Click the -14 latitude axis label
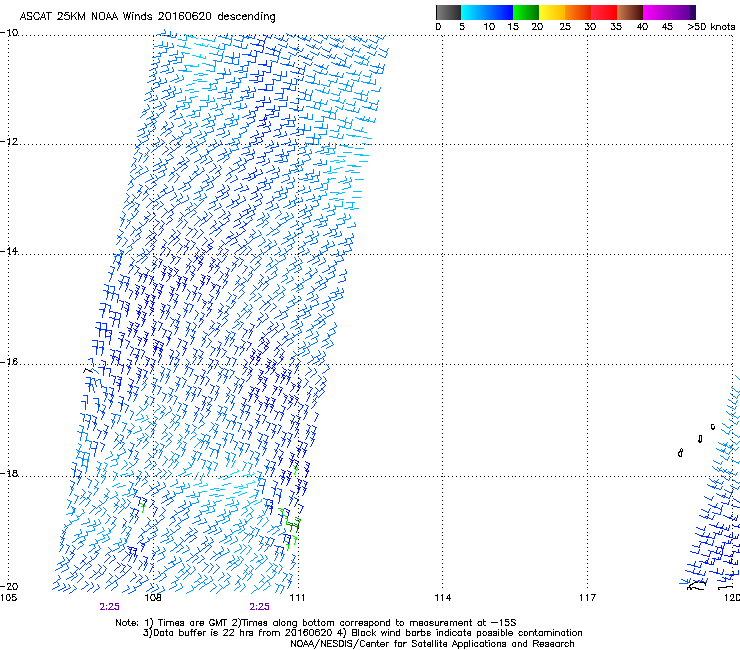740x650 pixels. pos(9,252)
